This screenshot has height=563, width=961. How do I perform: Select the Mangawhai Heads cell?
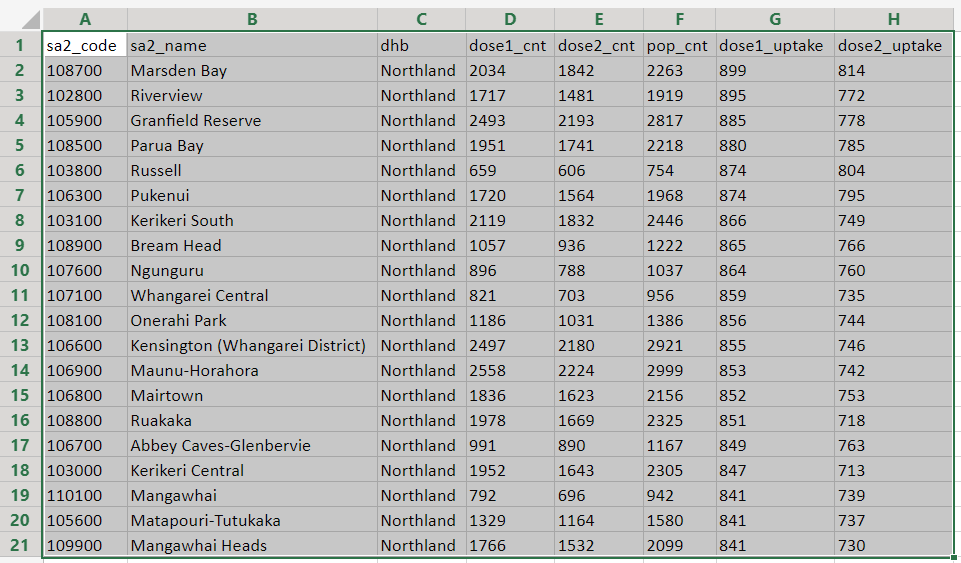click(252, 546)
